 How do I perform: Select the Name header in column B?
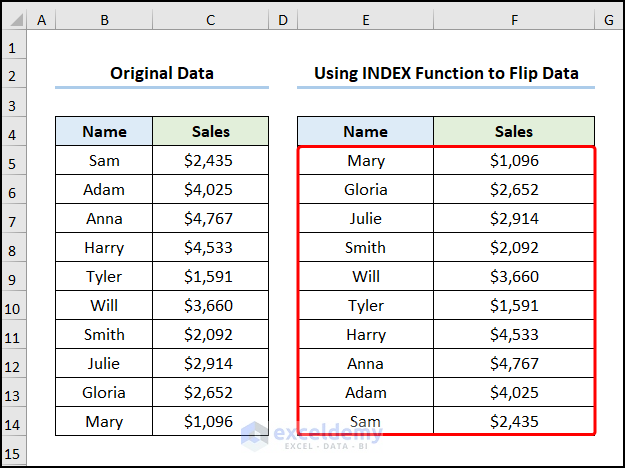coord(104,131)
